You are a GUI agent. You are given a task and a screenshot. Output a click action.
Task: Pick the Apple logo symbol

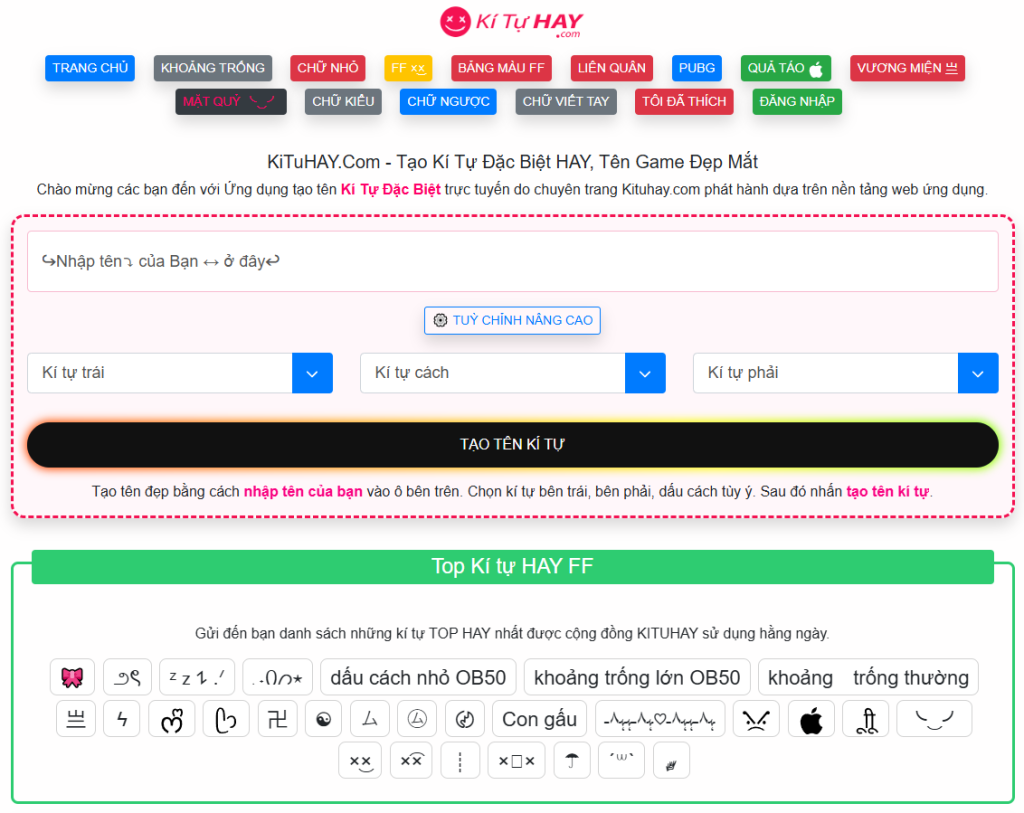click(811, 719)
